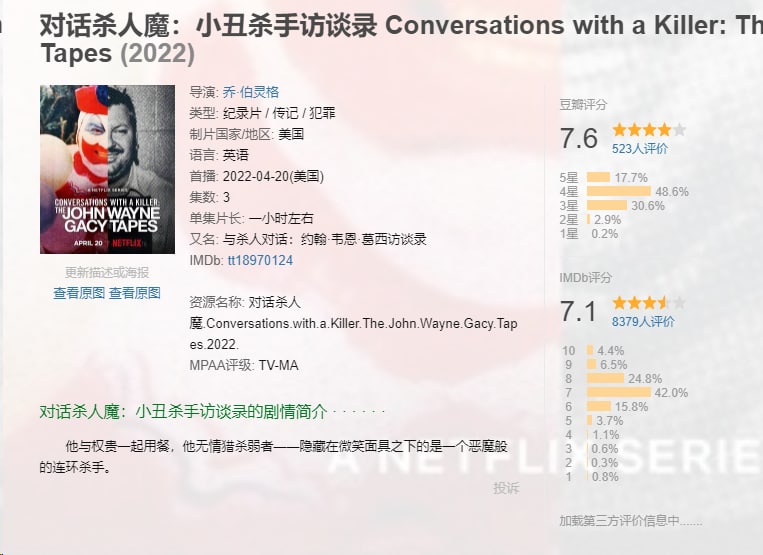Viewport: 763px width, 555px height.
Task: Click the 投诉 report link
Action: pyautogui.click(x=506, y=488)
